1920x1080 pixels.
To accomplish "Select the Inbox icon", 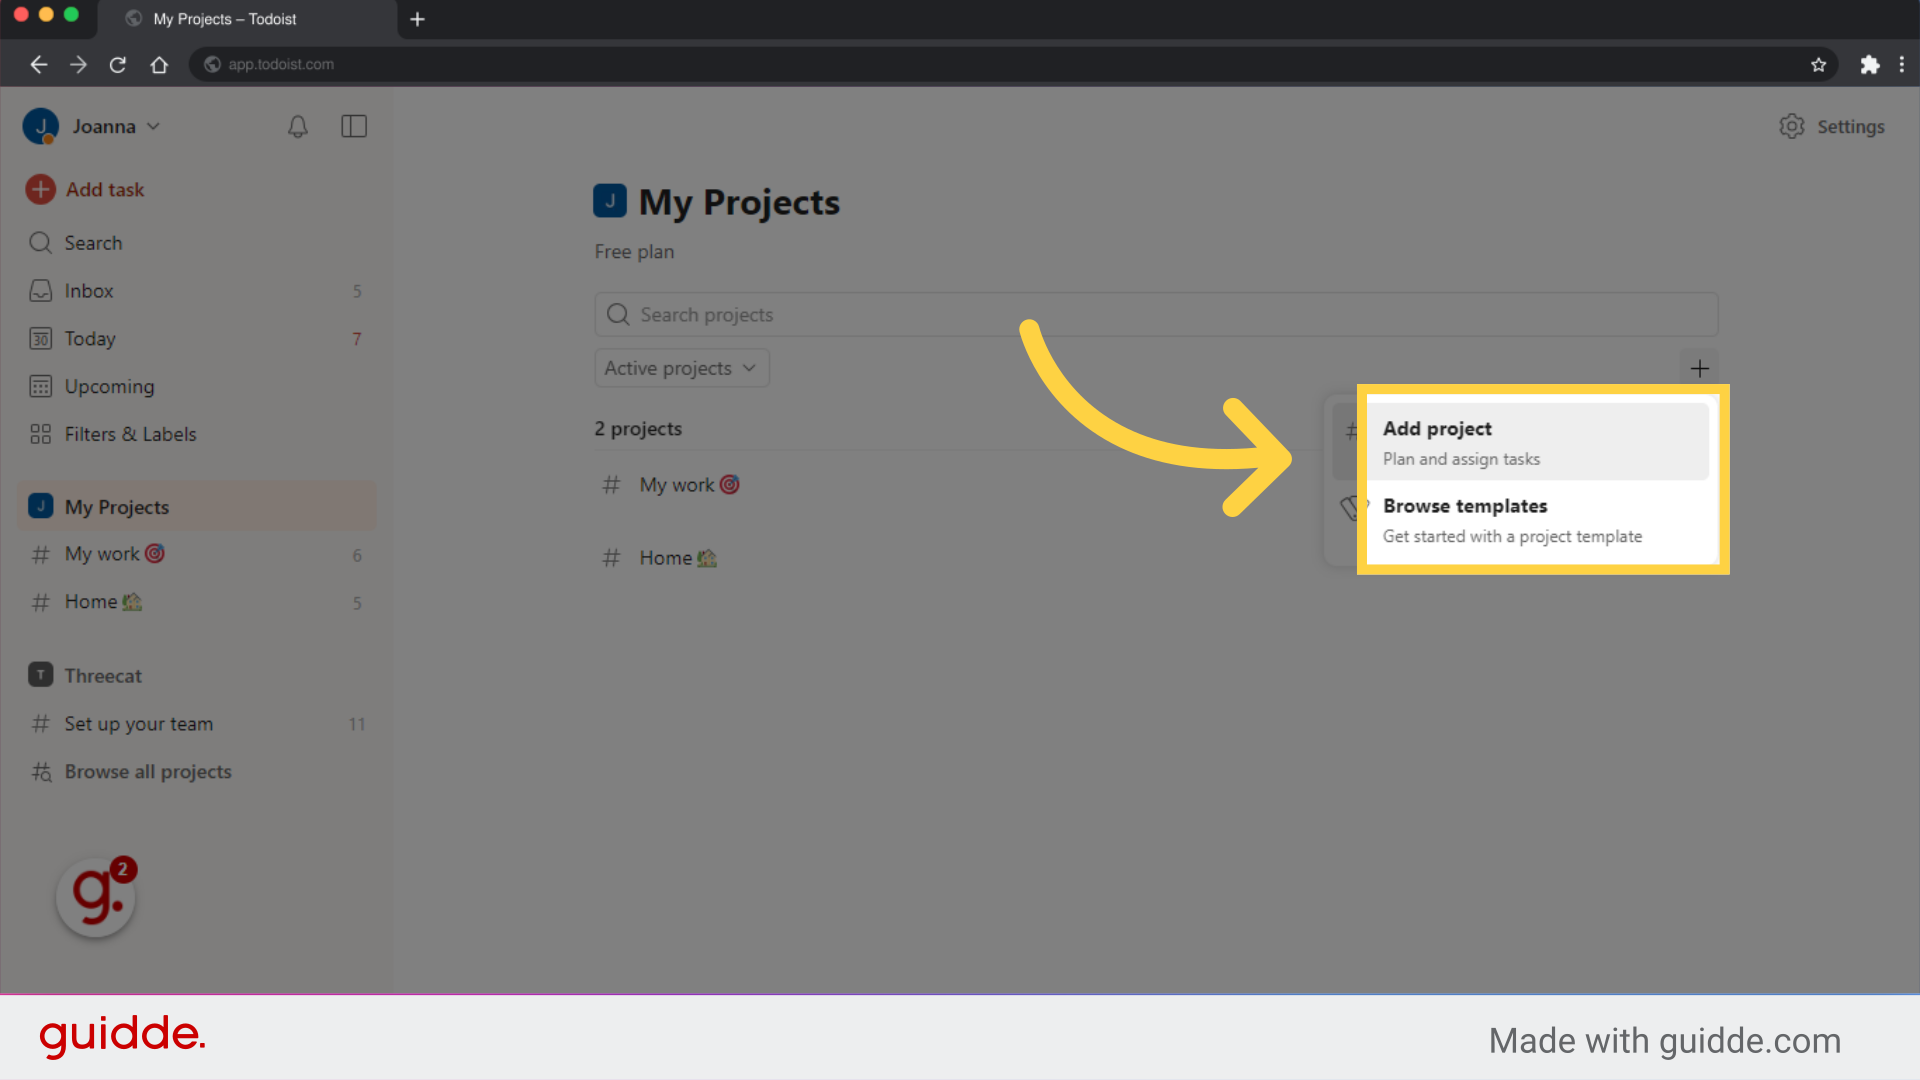I will click(x=40, y=290).
